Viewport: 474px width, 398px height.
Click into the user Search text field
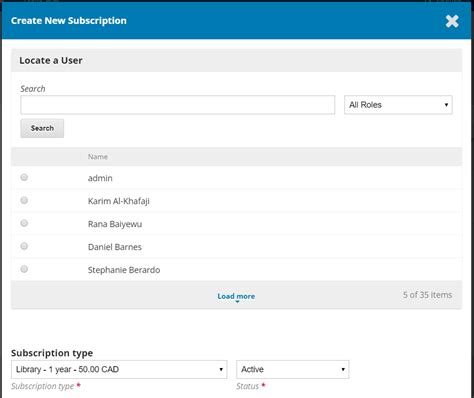178,105
